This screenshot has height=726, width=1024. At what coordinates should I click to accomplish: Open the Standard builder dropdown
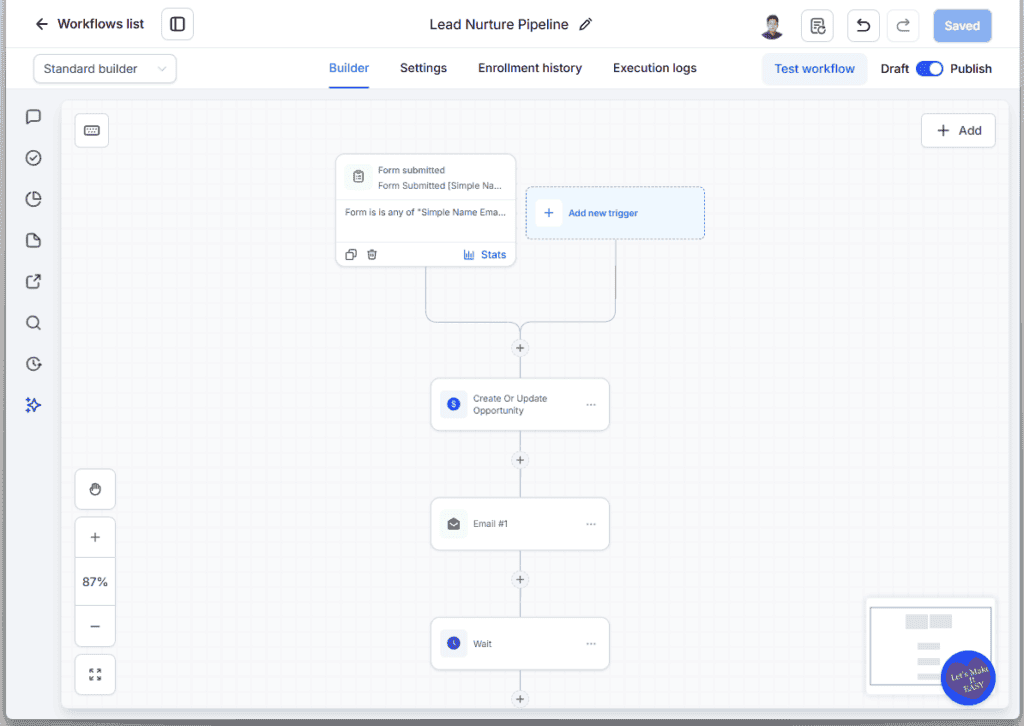[104, 69]
